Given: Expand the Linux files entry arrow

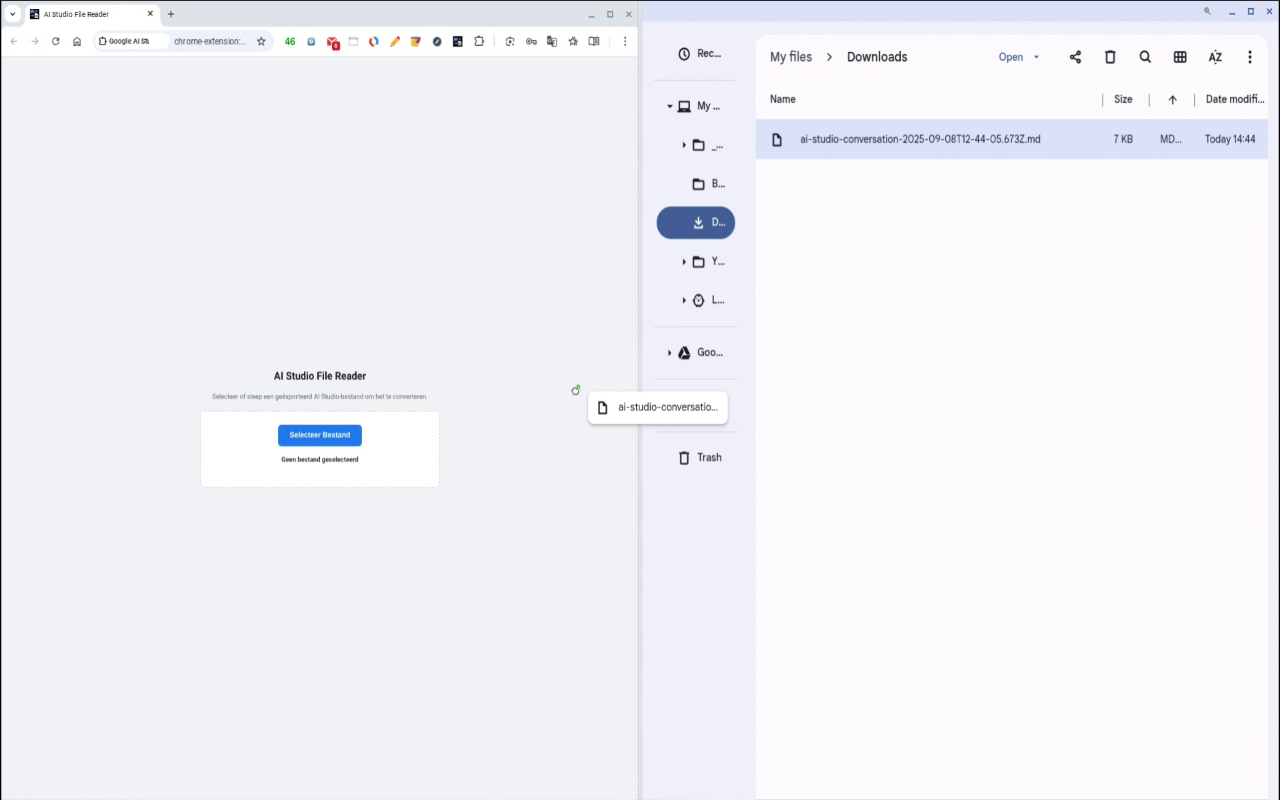Looking at the screenshot, I should tap(684, 300).
